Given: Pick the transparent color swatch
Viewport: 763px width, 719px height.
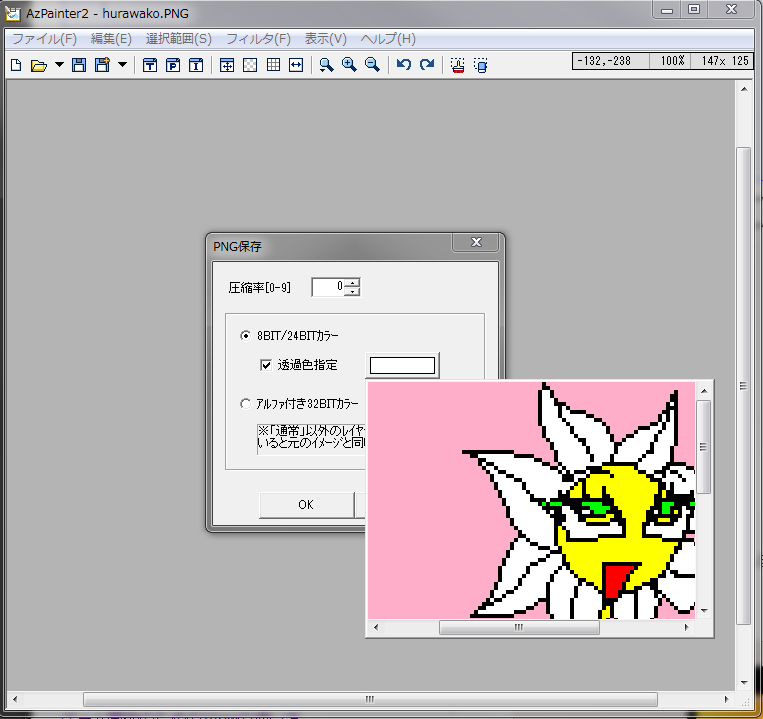Looking at the screenshot, I should pyautogui.click(x=403, y=365).
